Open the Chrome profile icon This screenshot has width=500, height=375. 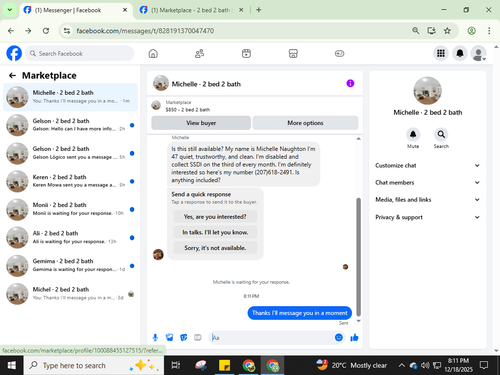471,31
